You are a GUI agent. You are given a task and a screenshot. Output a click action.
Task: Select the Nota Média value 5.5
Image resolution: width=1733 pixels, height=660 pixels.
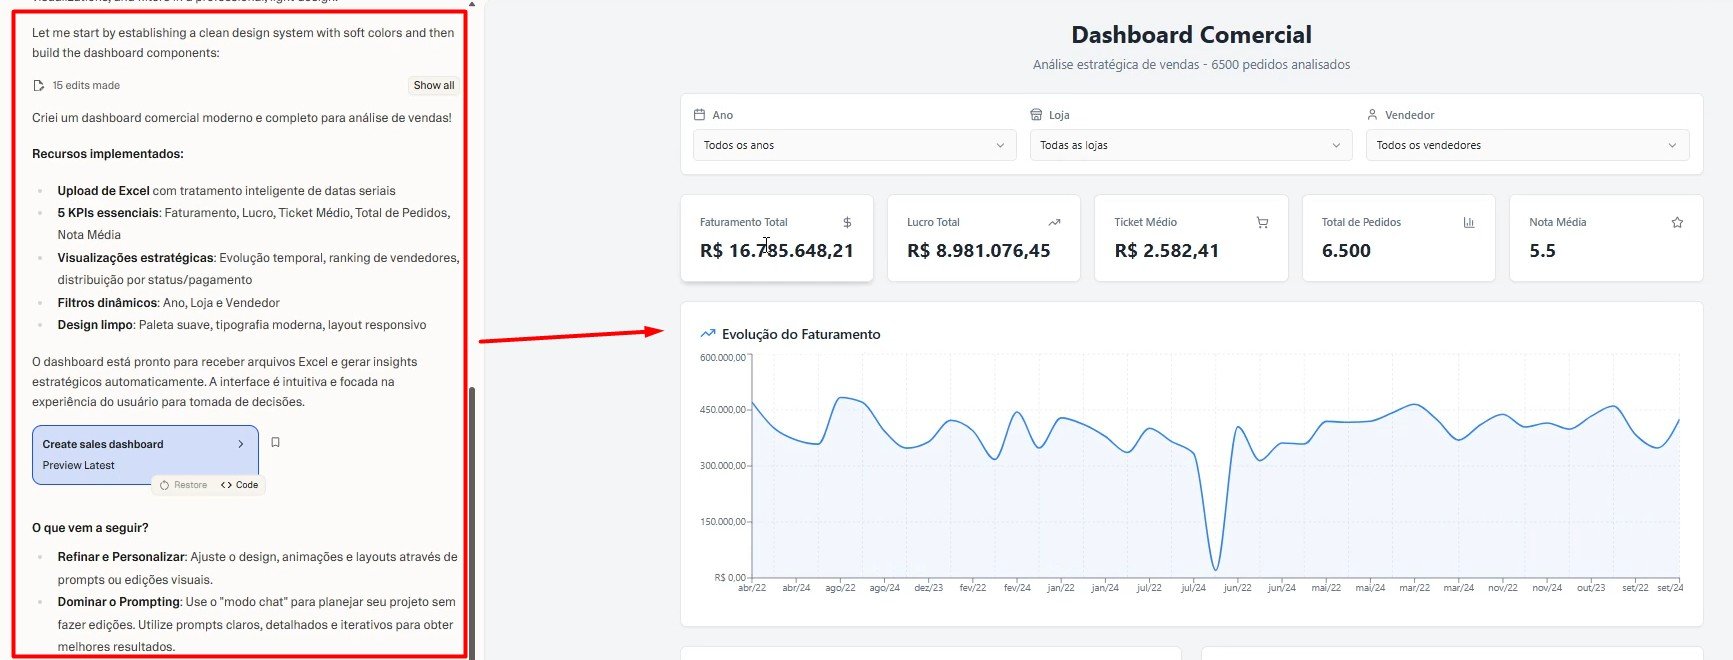[1542, 251]
